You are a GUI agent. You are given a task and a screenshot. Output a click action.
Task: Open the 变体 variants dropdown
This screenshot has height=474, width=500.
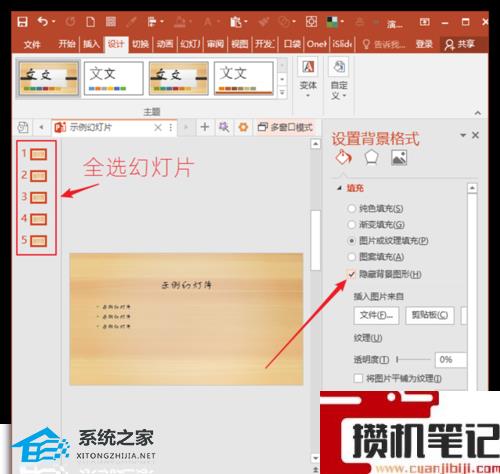[x=308, y=79]
